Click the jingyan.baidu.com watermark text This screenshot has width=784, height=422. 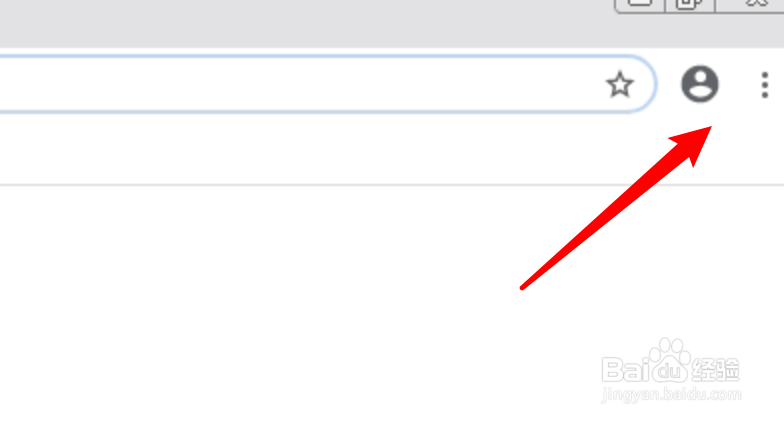click(671, 394)
